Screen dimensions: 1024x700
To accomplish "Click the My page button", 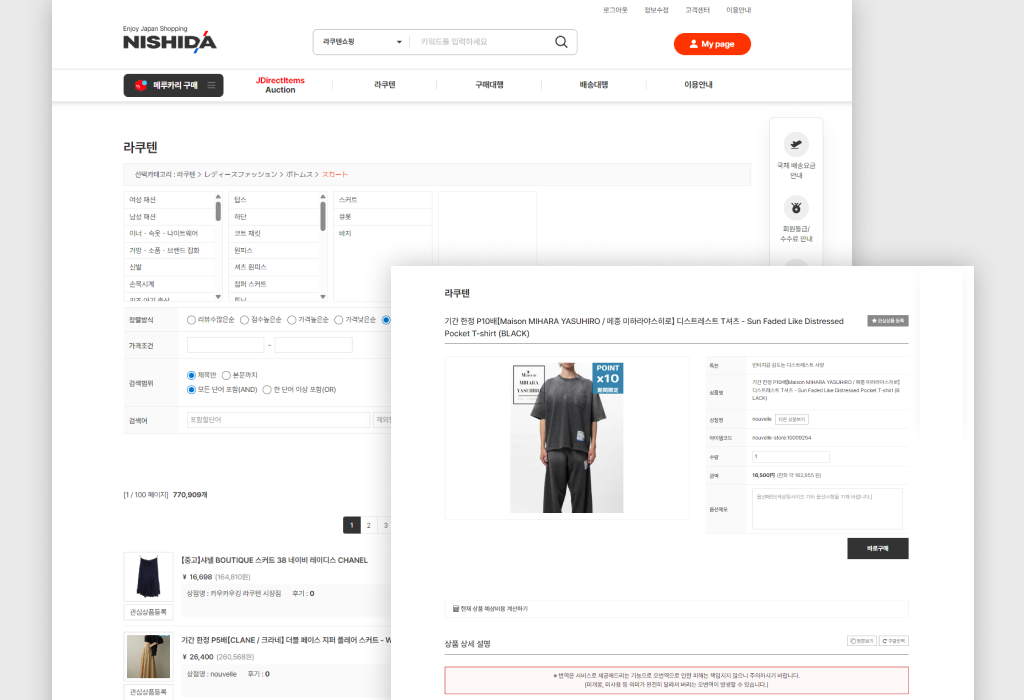I will point(711,44).
